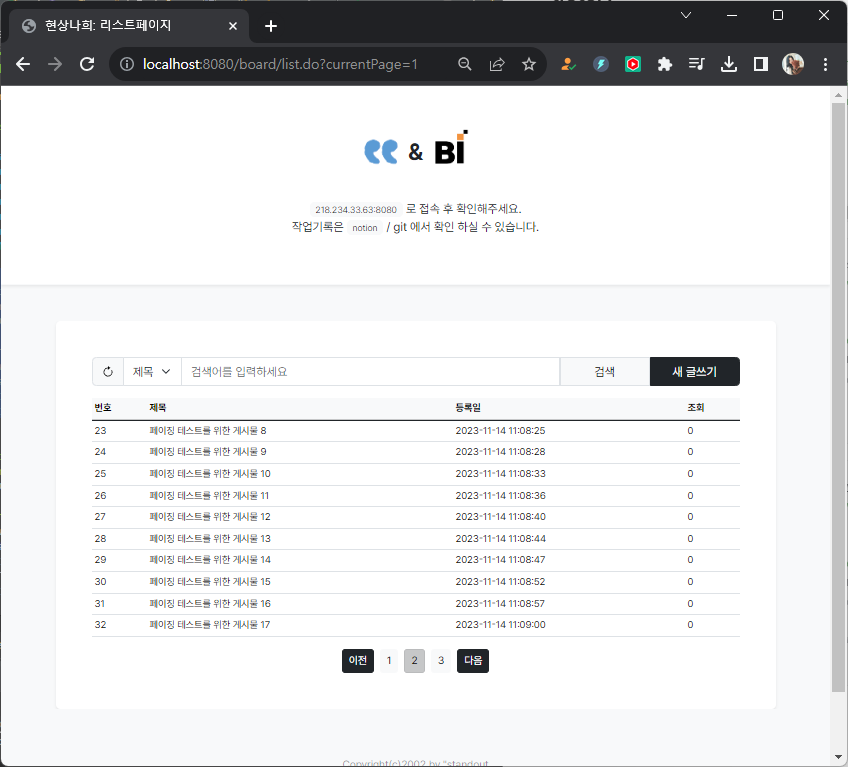Jump to page 3 in pagination
This screenshot has height=767, width=848.
441,661
